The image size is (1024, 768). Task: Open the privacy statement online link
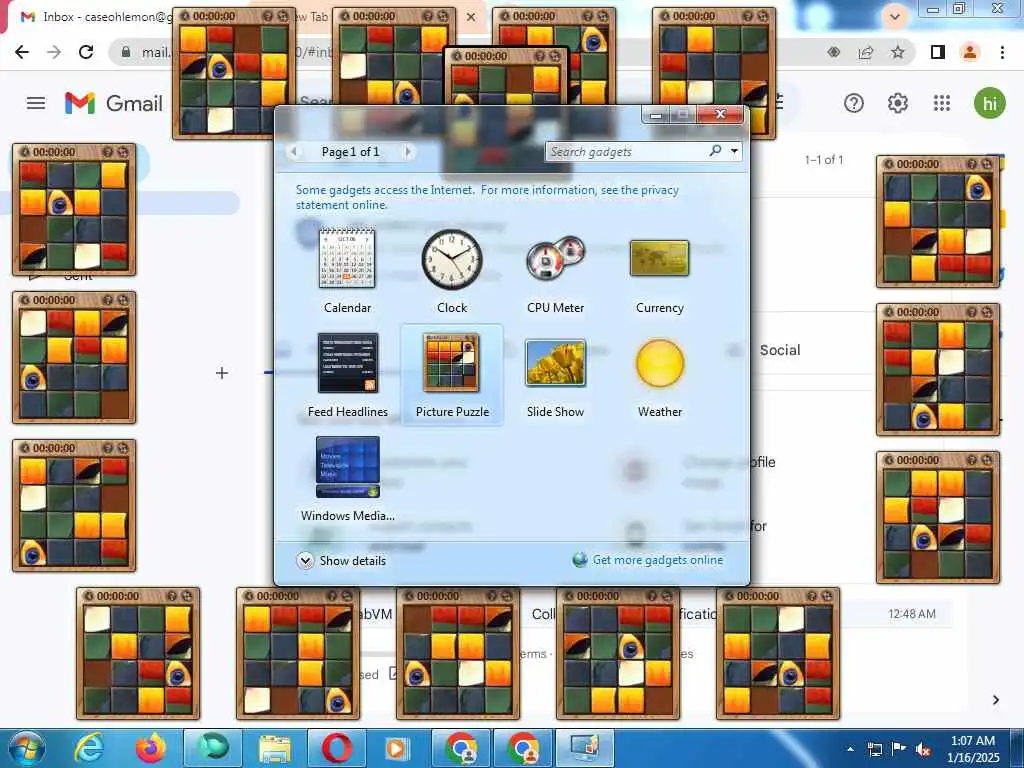tap(487, 197)
